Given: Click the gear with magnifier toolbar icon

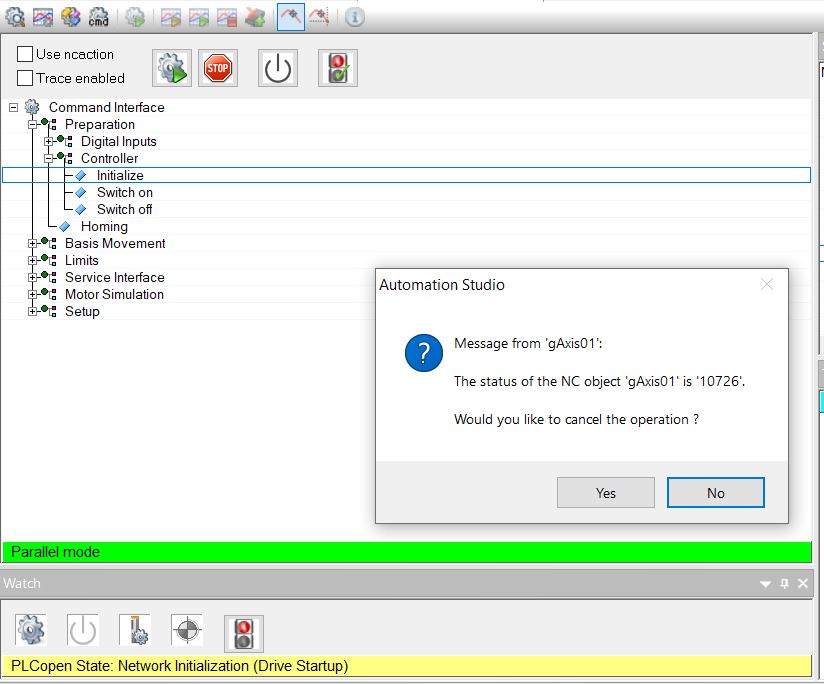Looking at the screenshot, I should [x=15, y=17].
